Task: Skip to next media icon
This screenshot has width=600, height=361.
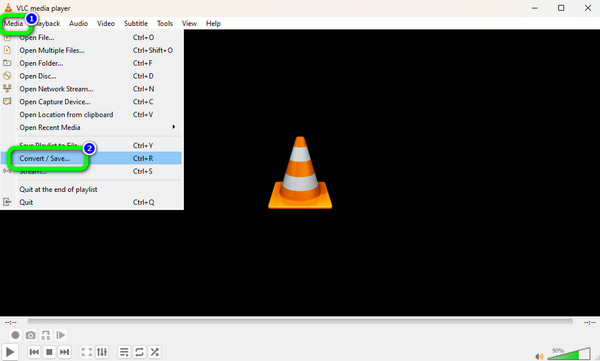Action: tap(64, 352)
